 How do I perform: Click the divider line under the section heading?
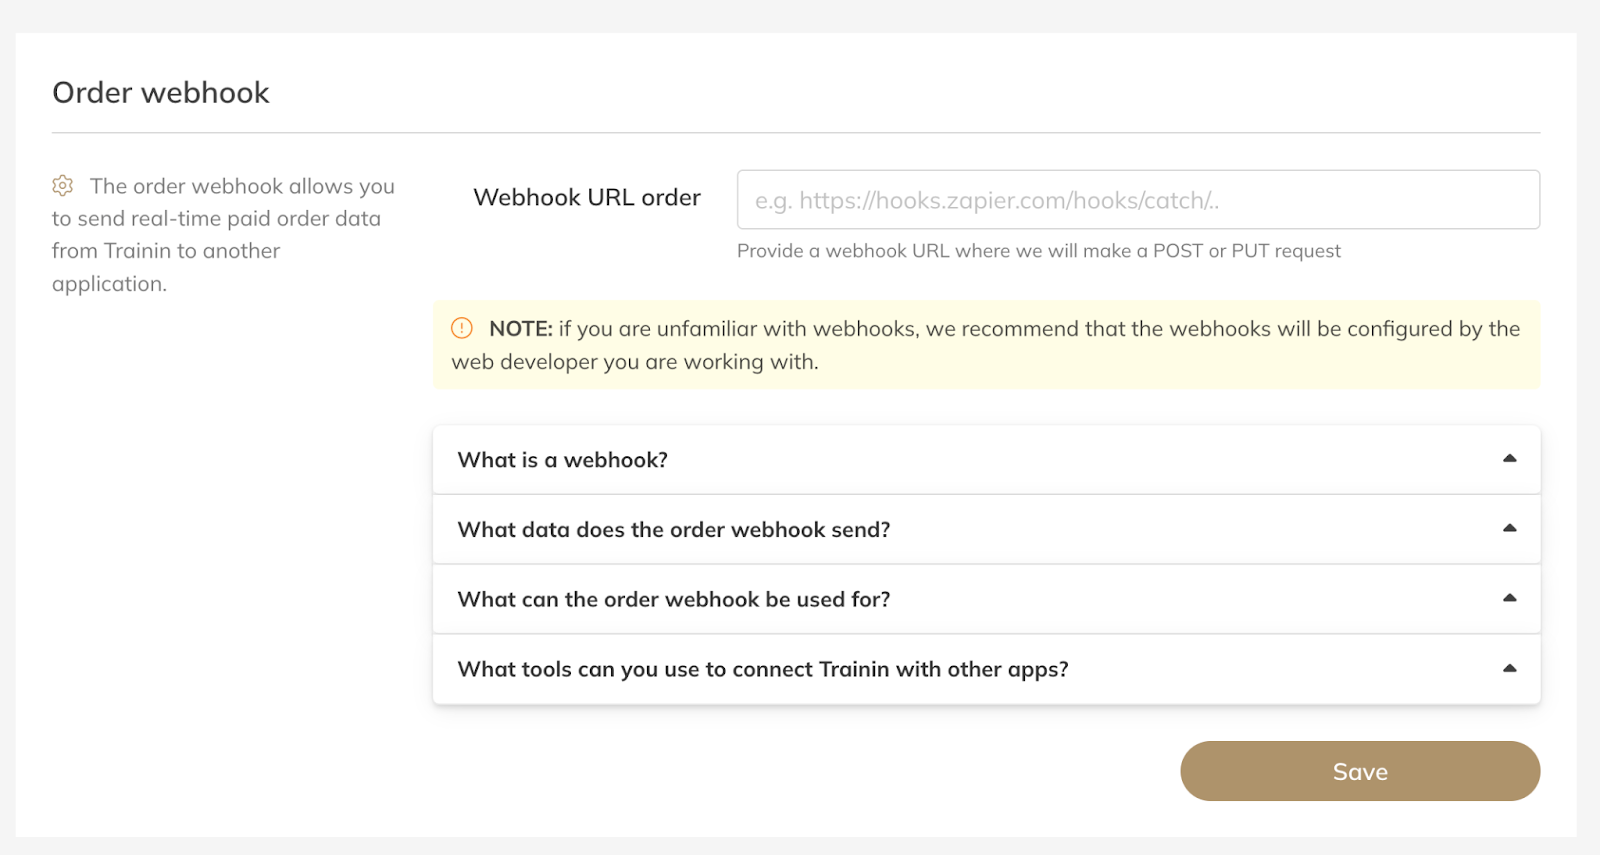pyautogui.click(x=796, y=133)
